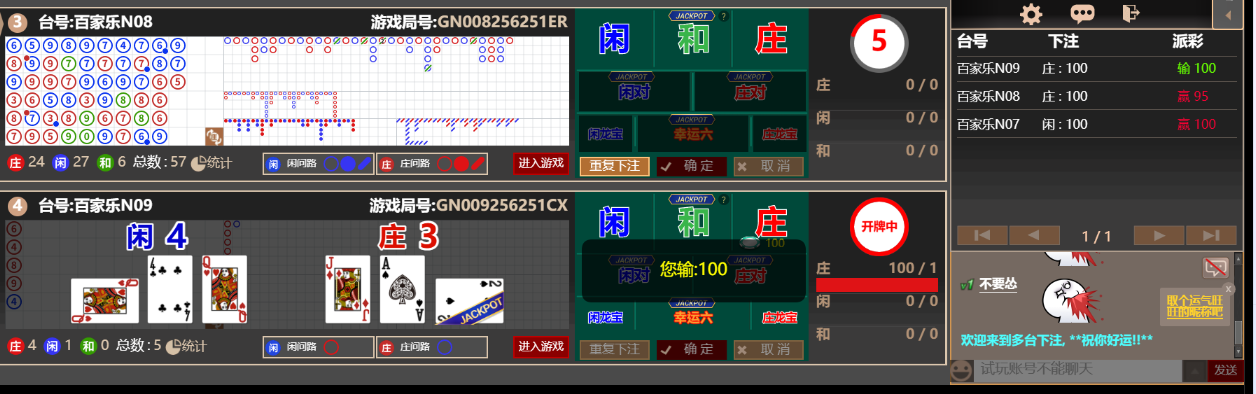Click chat username 不要怂
The image size is (1256, 394).
click(998, 284)
